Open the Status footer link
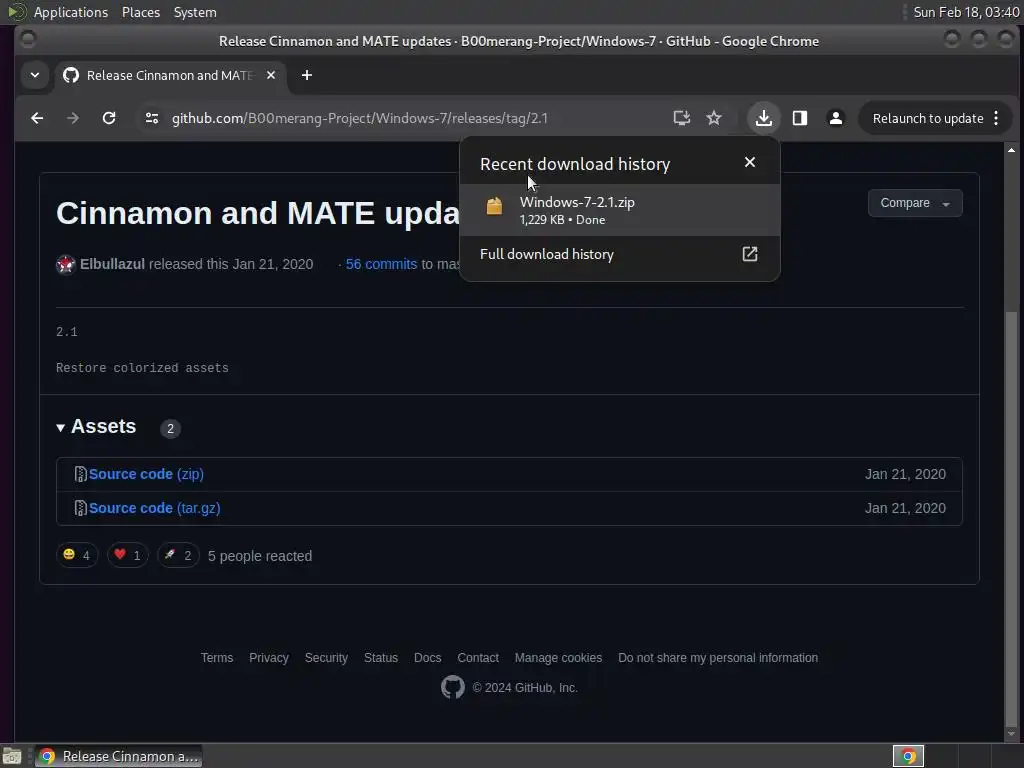This screenshot has width=1024, height=768. 381,658
